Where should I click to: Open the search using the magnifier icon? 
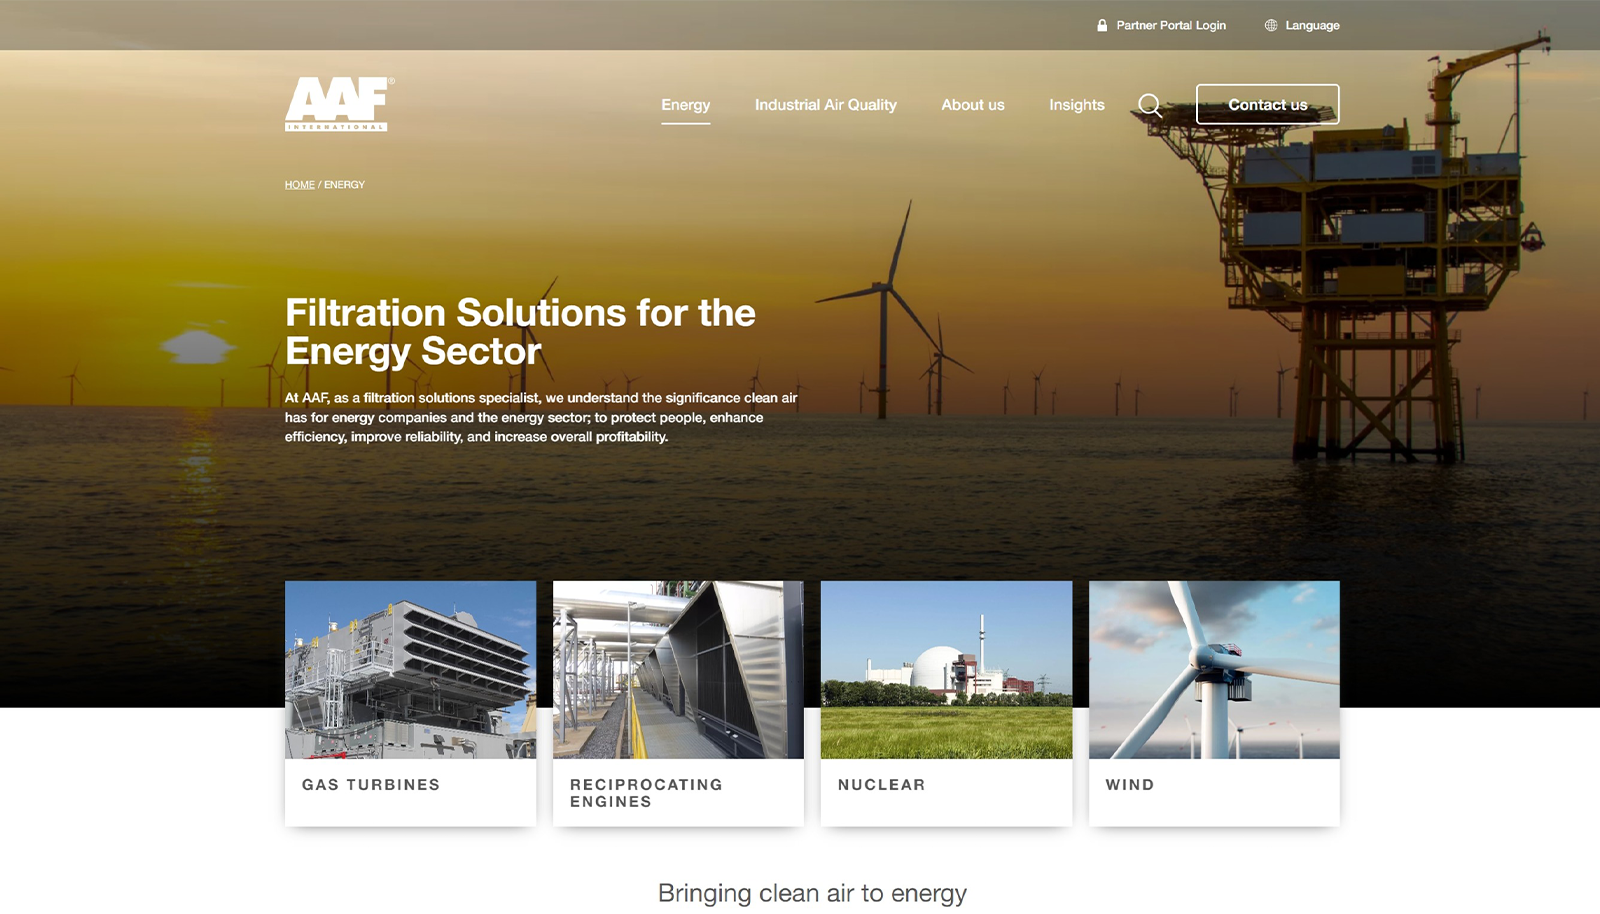[x=1150, y=104]
